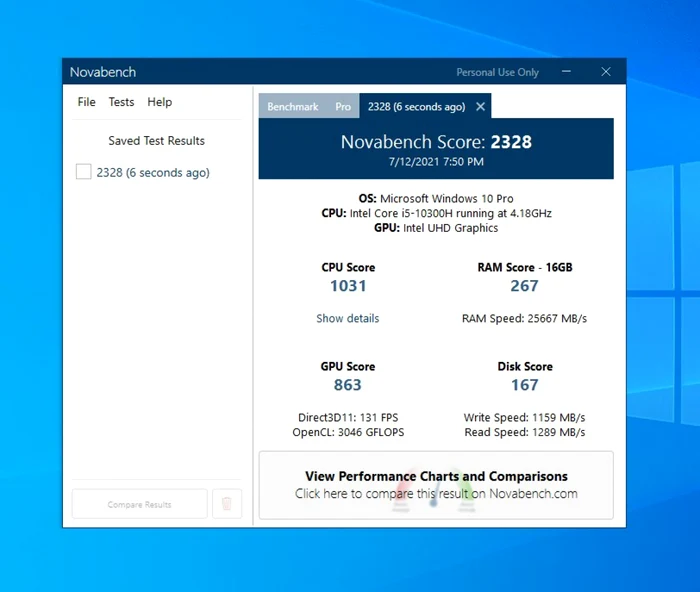The width and height of the screenshot is (700, 592).
Task: Click the Personal Use Only label
Action: (x=497, y=72)
